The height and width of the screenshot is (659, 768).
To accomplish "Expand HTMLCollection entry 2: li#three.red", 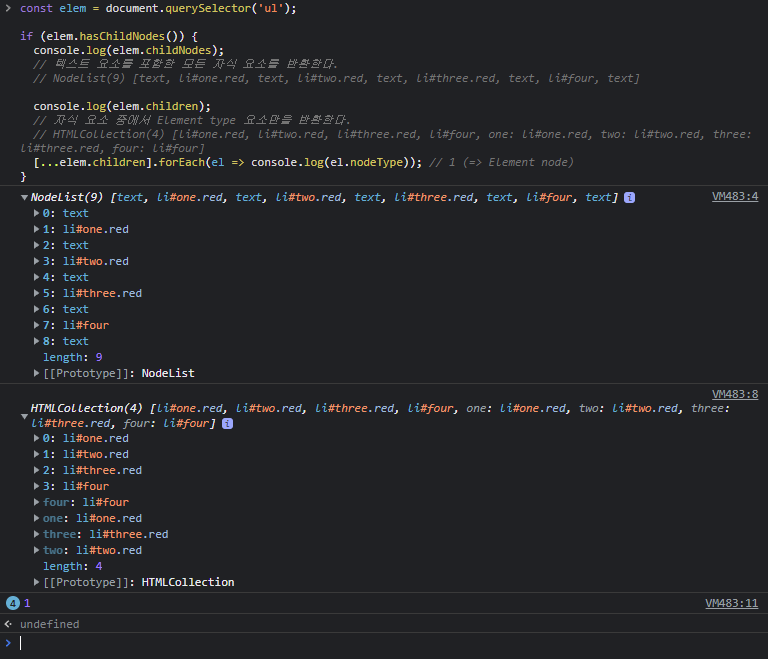I will 36,470.
